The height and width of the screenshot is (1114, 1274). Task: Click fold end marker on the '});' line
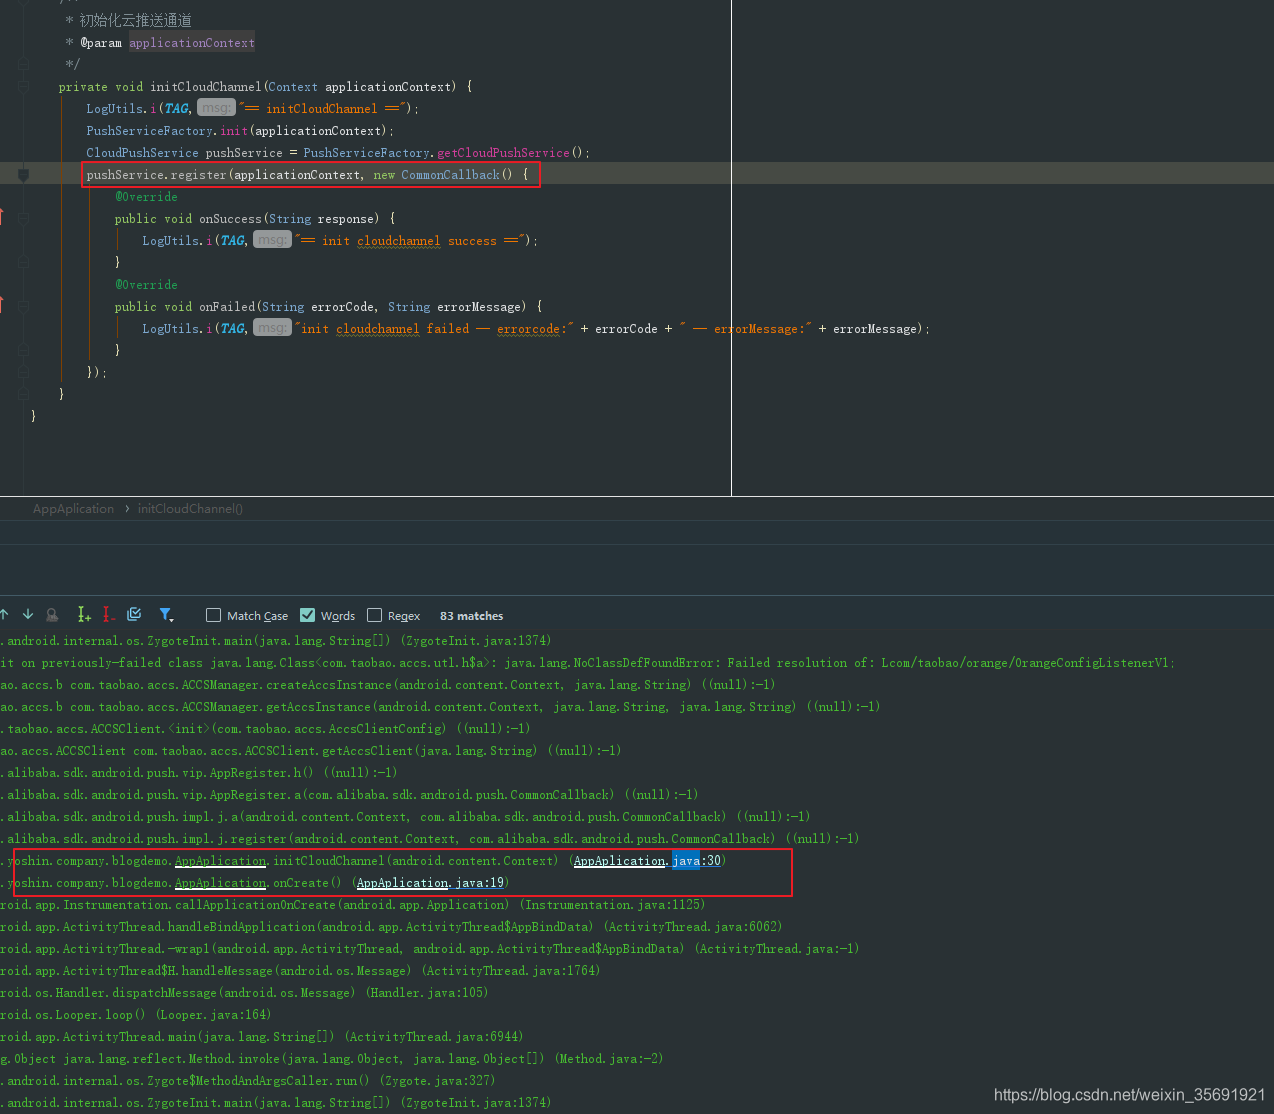pos(24,372)
